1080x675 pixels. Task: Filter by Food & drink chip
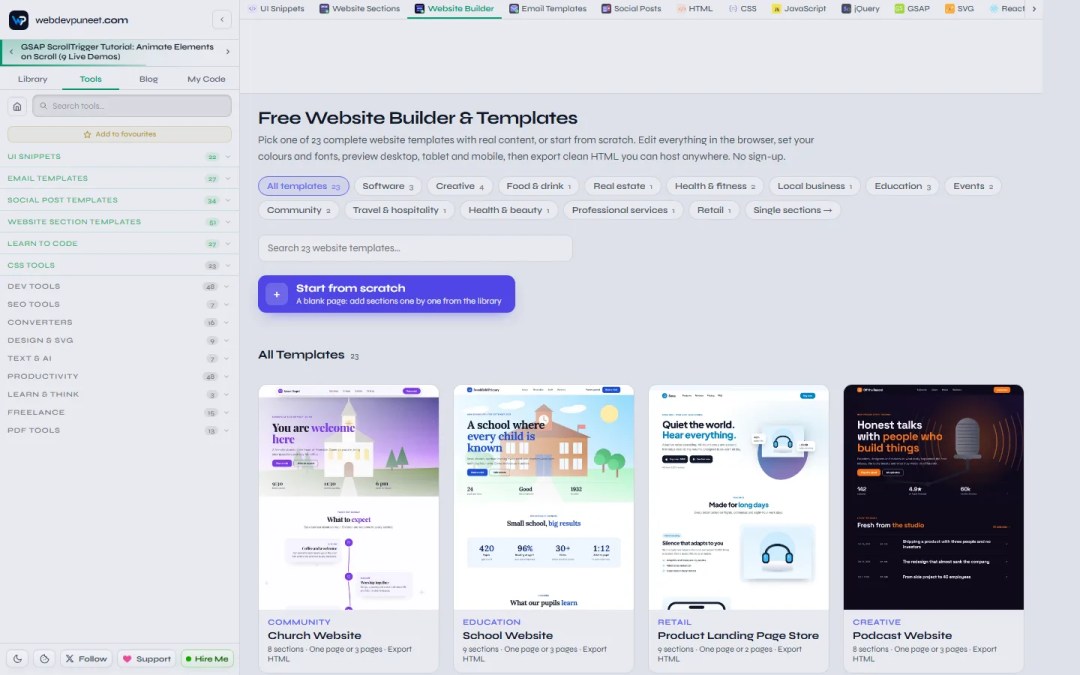click(x=539, y=186)
